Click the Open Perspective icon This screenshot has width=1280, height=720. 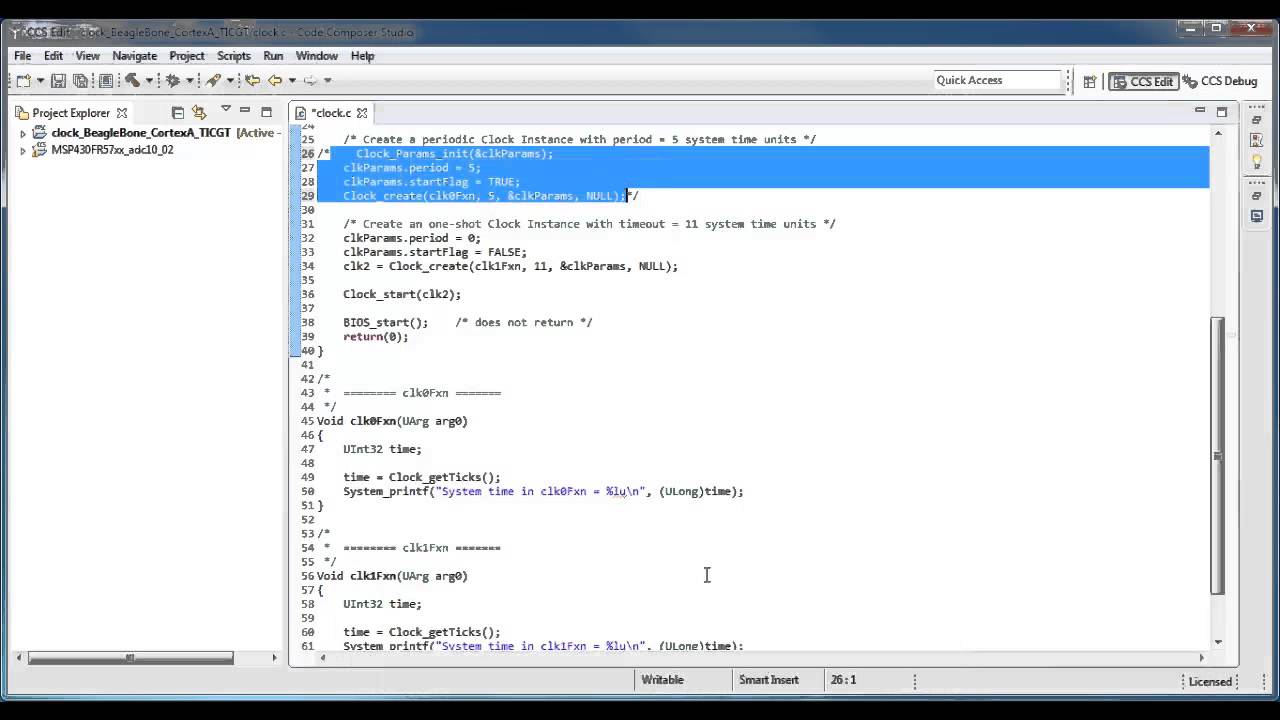coord(1090,81)
